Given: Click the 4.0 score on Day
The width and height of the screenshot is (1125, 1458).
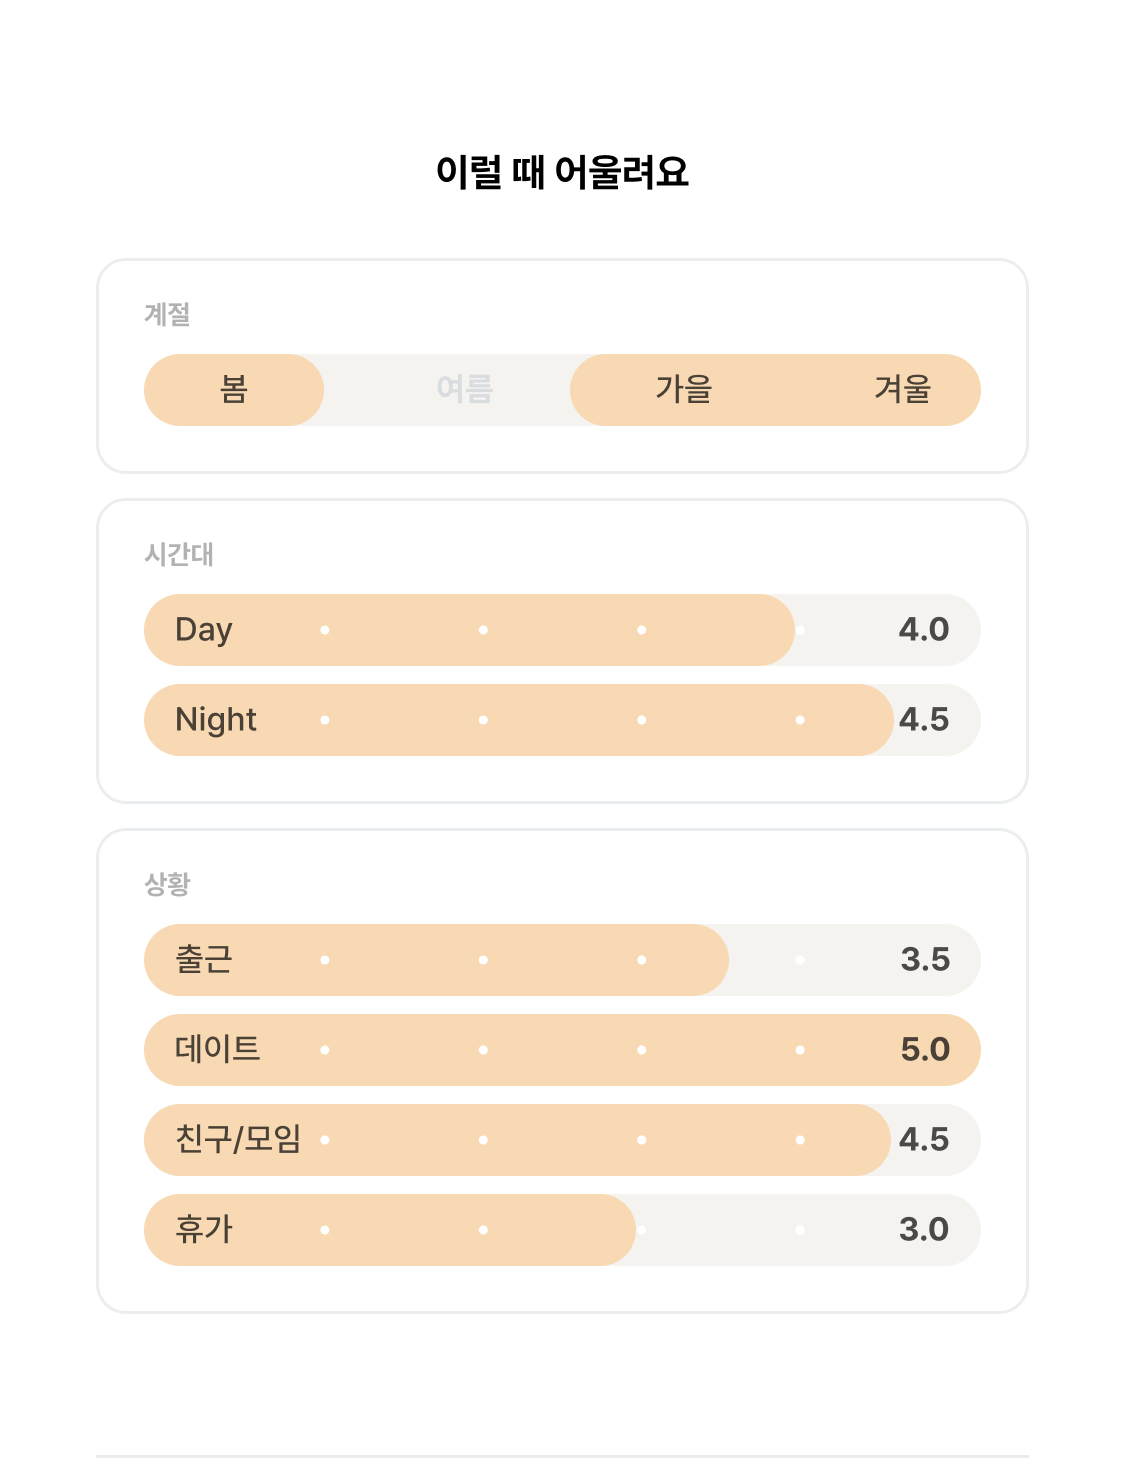Looking at the screenshot, I should (924, 630).
